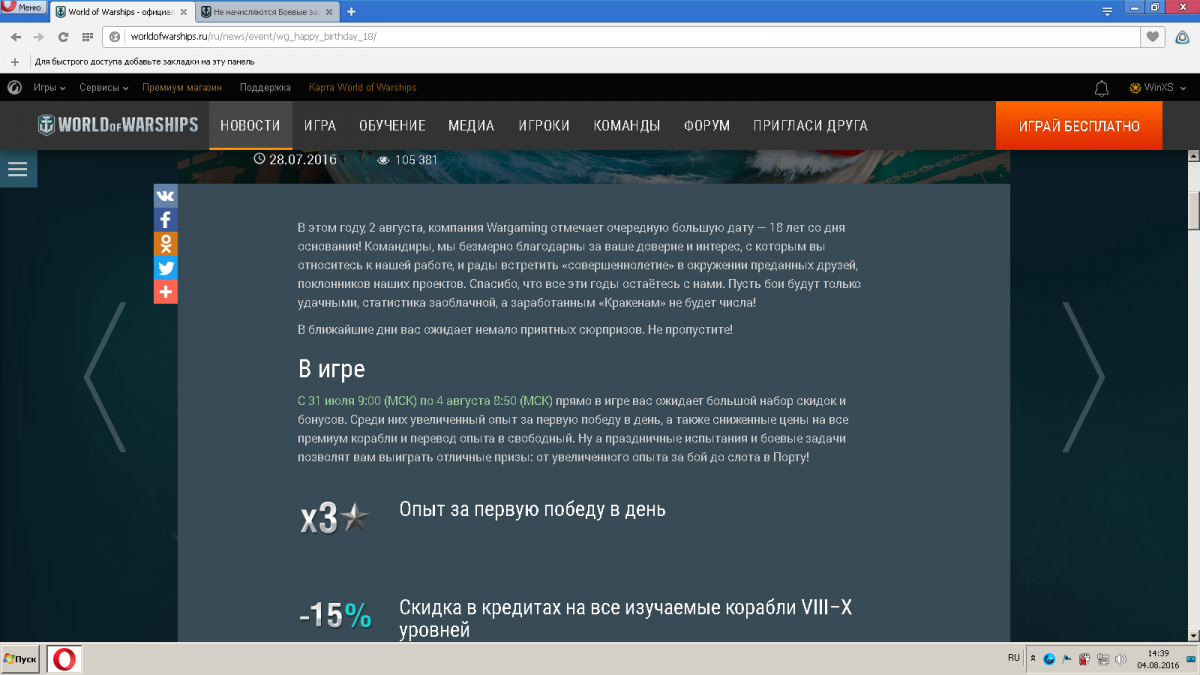
Task: Open the WinXS account dropdown
Action: click(x=1156, y=88)
